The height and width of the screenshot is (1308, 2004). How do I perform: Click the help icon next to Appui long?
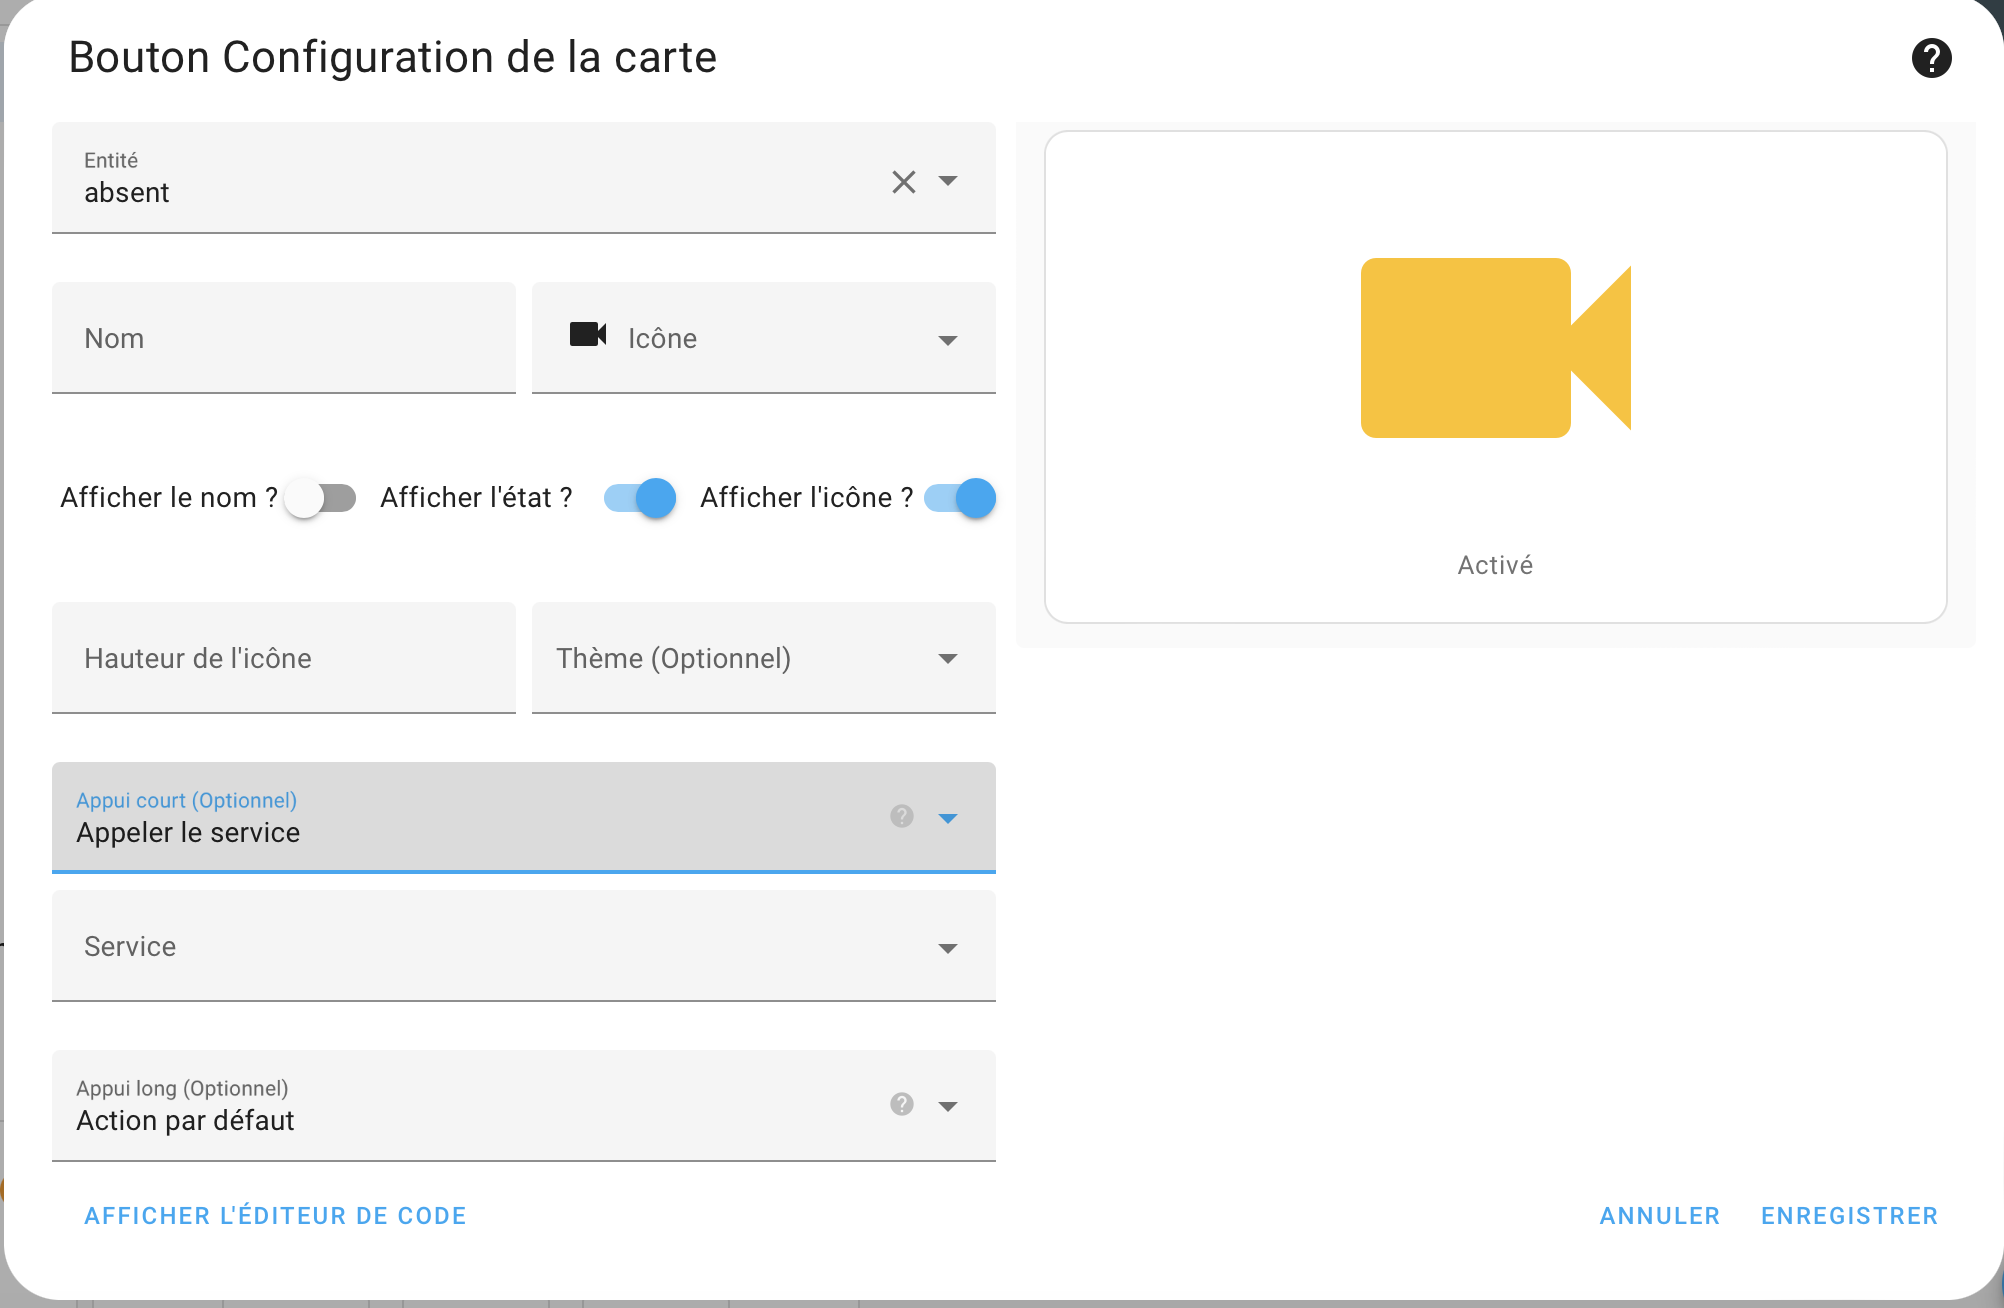pos(900,1105)
